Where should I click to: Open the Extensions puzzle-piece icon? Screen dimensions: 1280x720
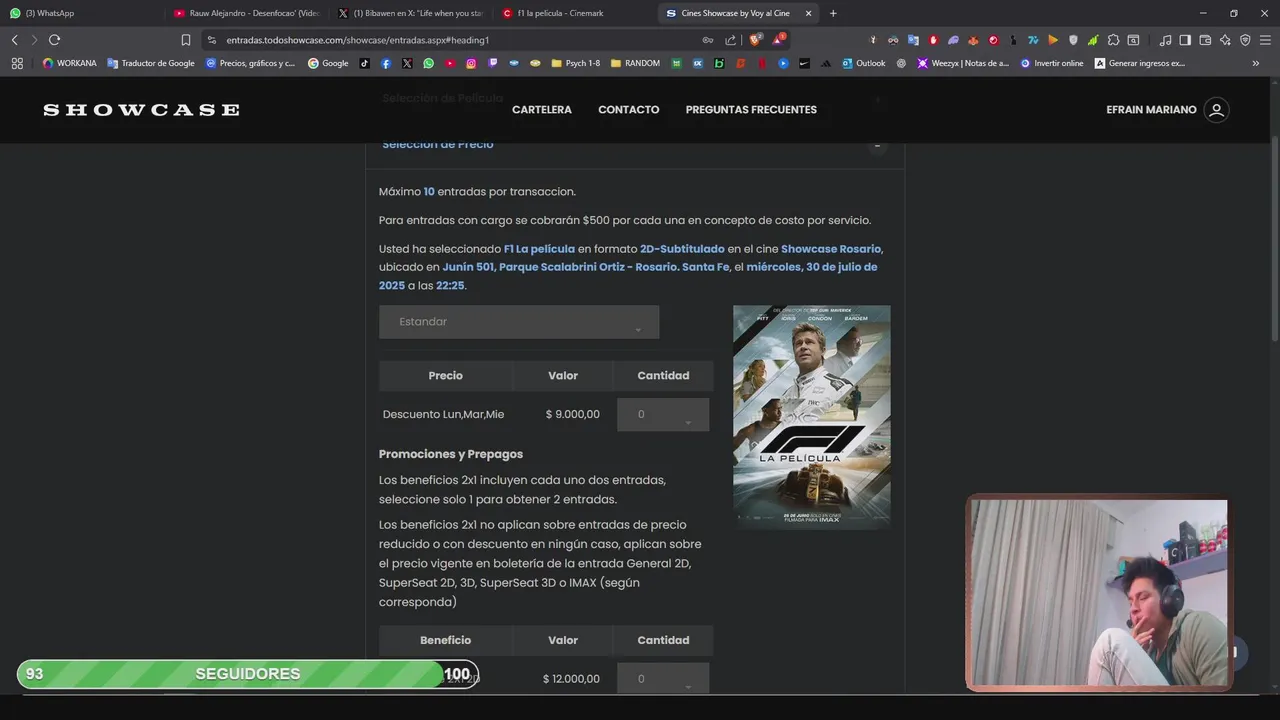pyautogui.click(x=1113, y=40)
